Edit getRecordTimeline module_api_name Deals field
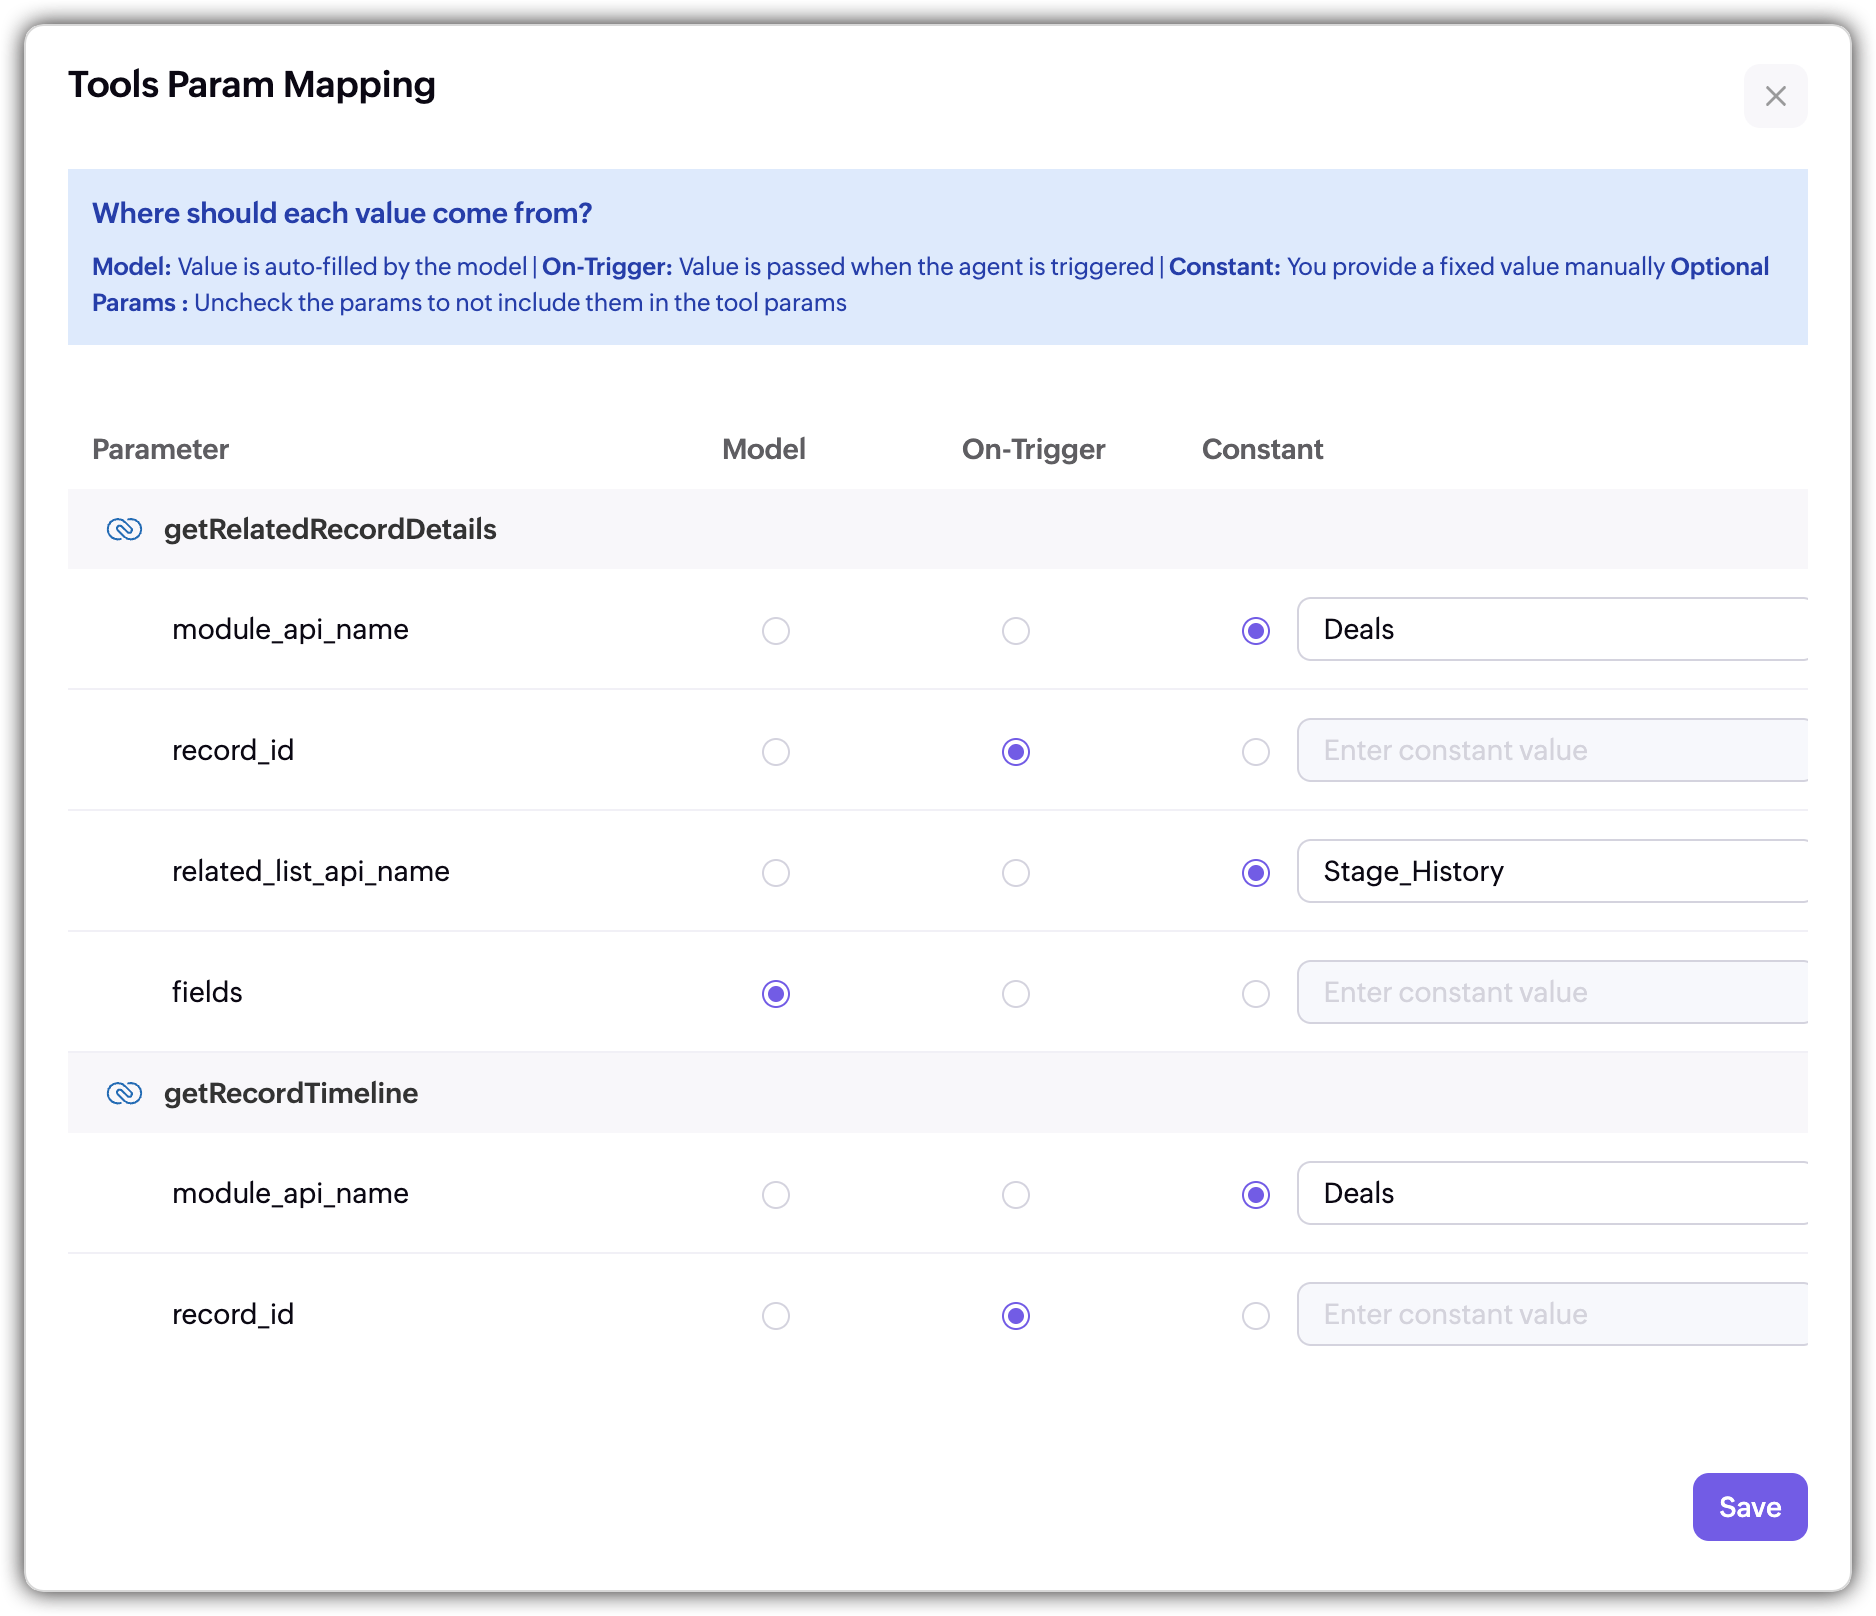 click(x=1552, y=1193)
